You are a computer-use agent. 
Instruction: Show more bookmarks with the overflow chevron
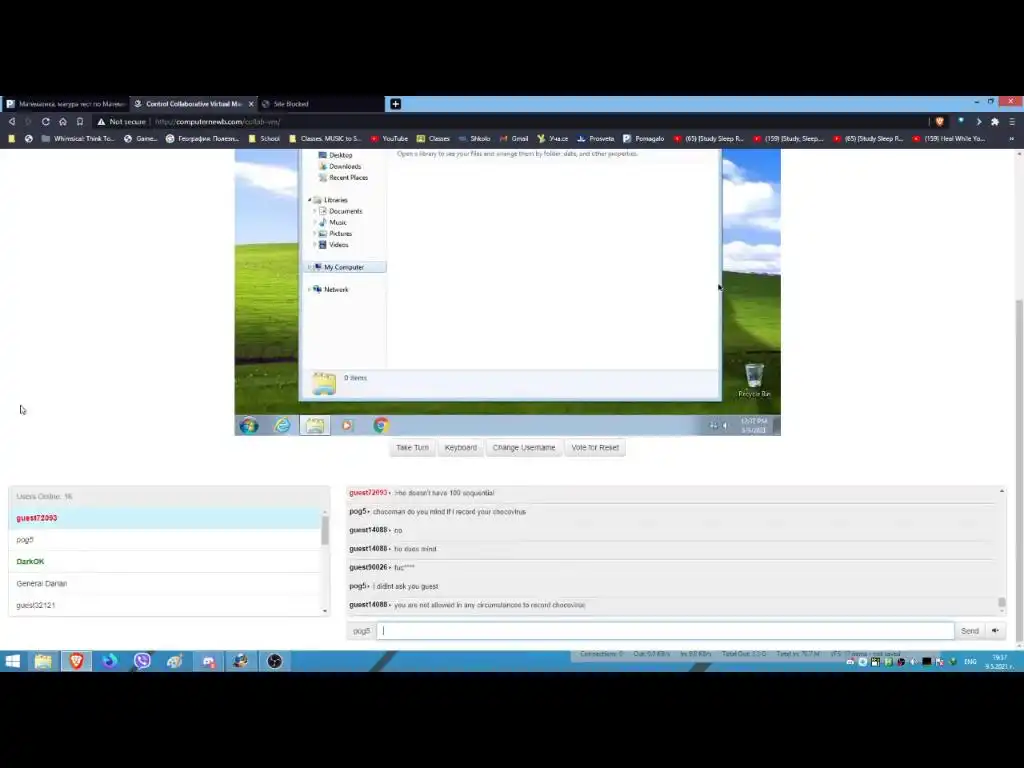tap(1012, 138)
